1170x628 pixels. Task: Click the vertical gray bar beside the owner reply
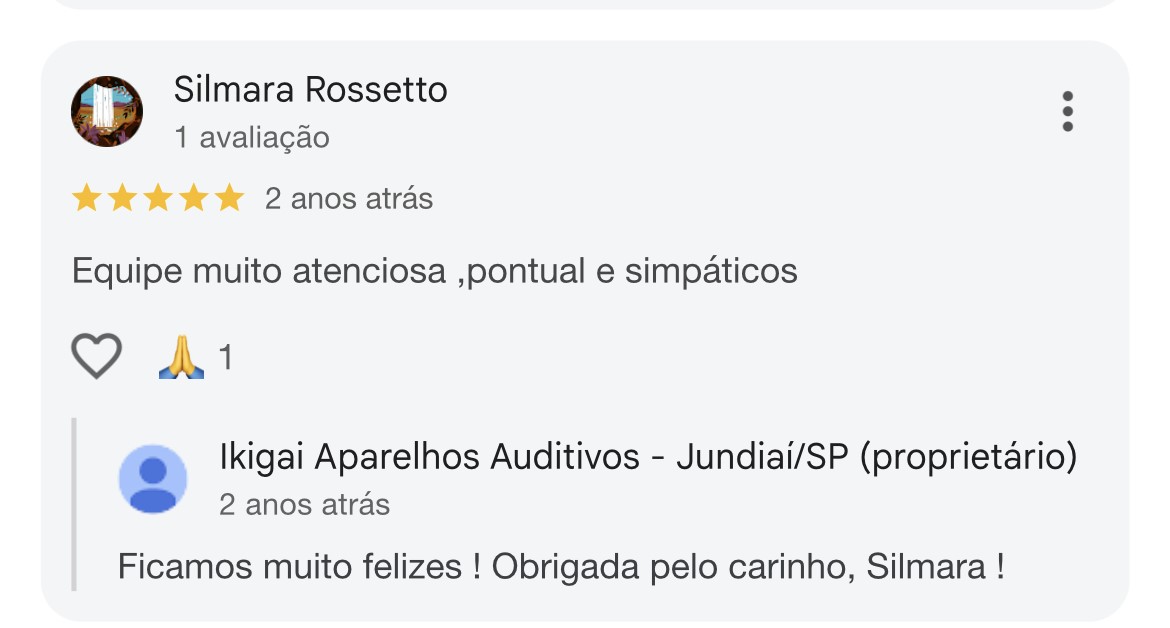[x=74, y=505]
